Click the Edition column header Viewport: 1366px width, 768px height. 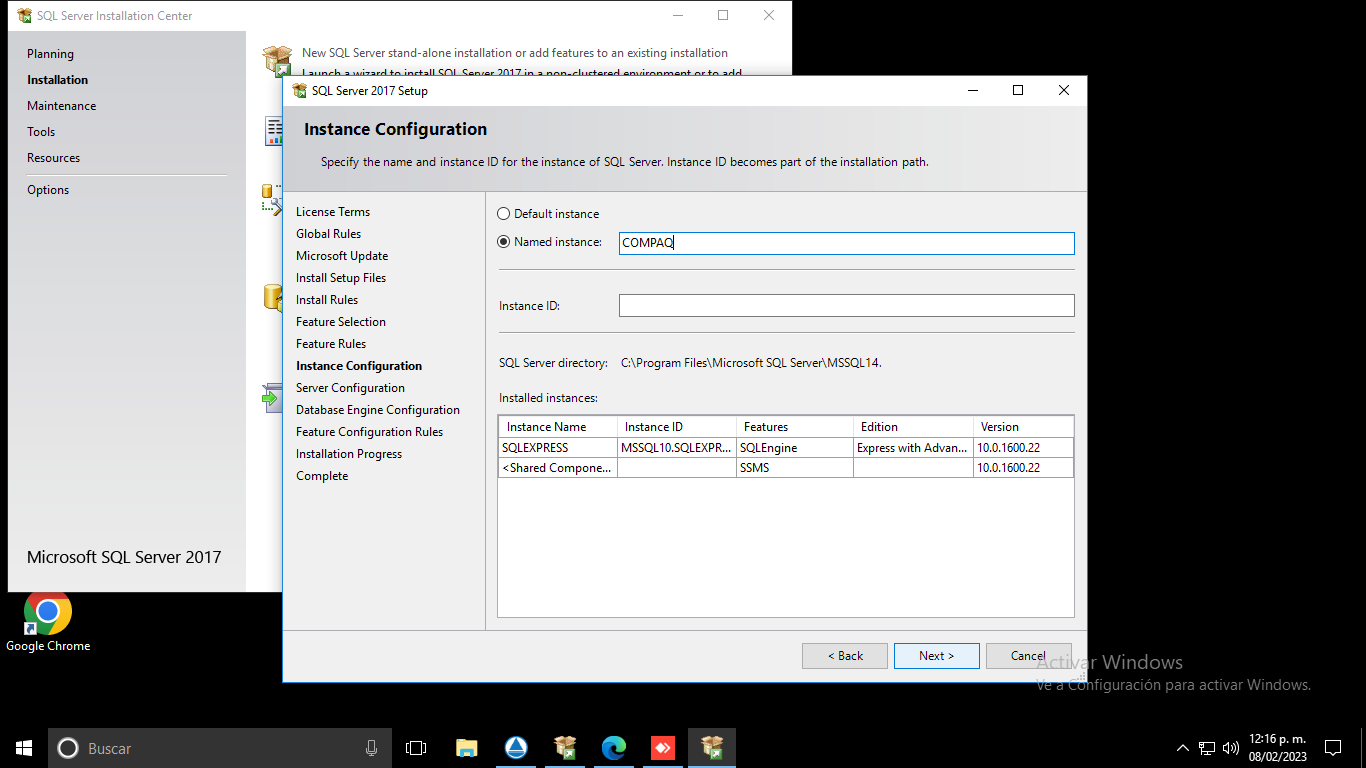913,427
